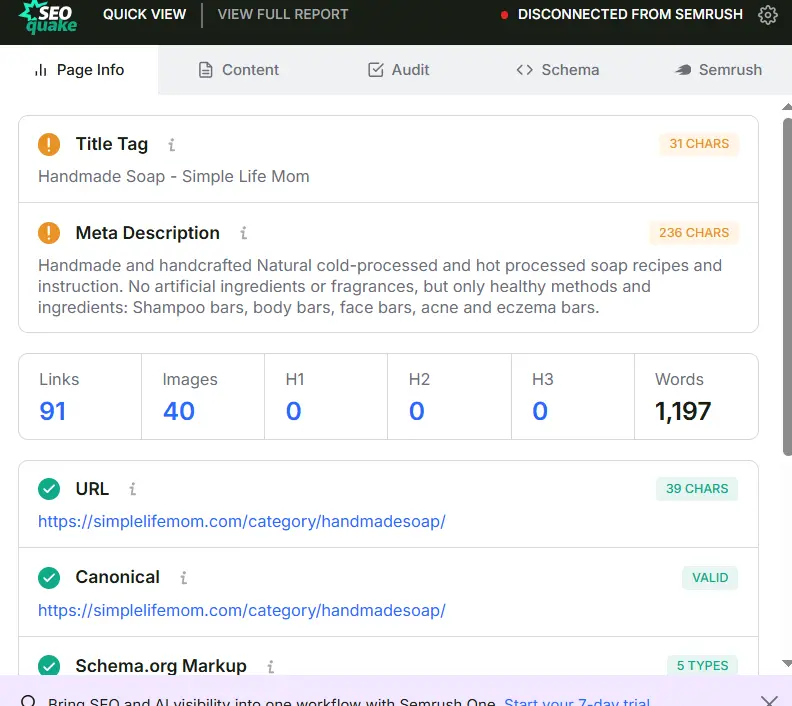This screenshot has height=706, width=792.
Task: Click the 31 CHARS badge
Action: coord(699,144)
